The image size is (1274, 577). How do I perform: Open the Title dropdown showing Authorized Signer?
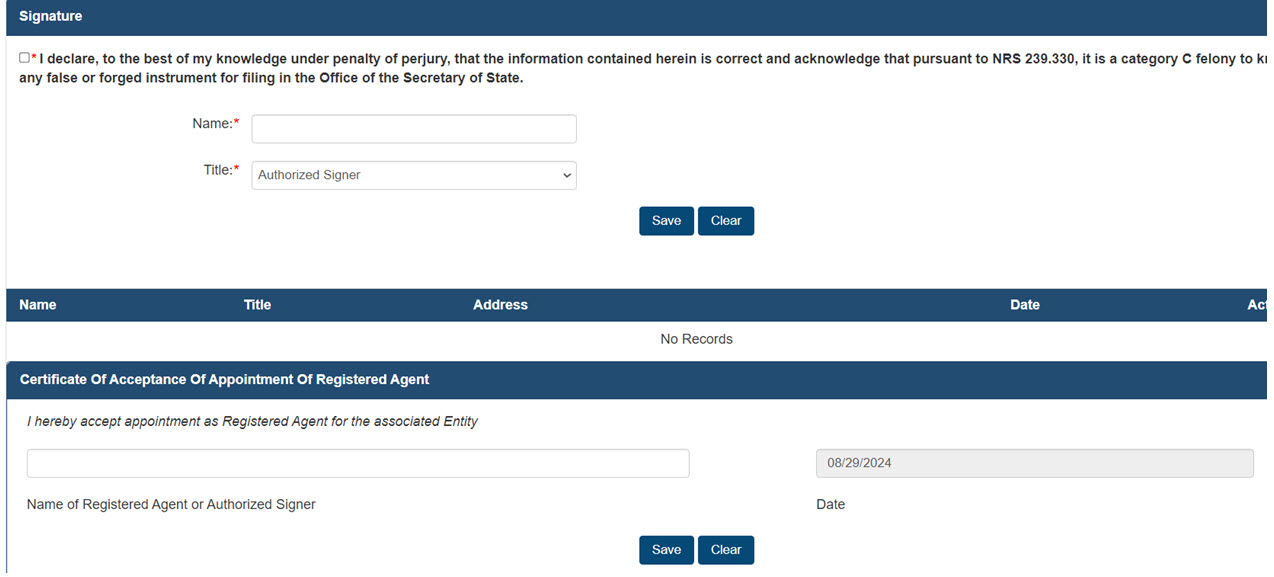(x=413, y=175)
